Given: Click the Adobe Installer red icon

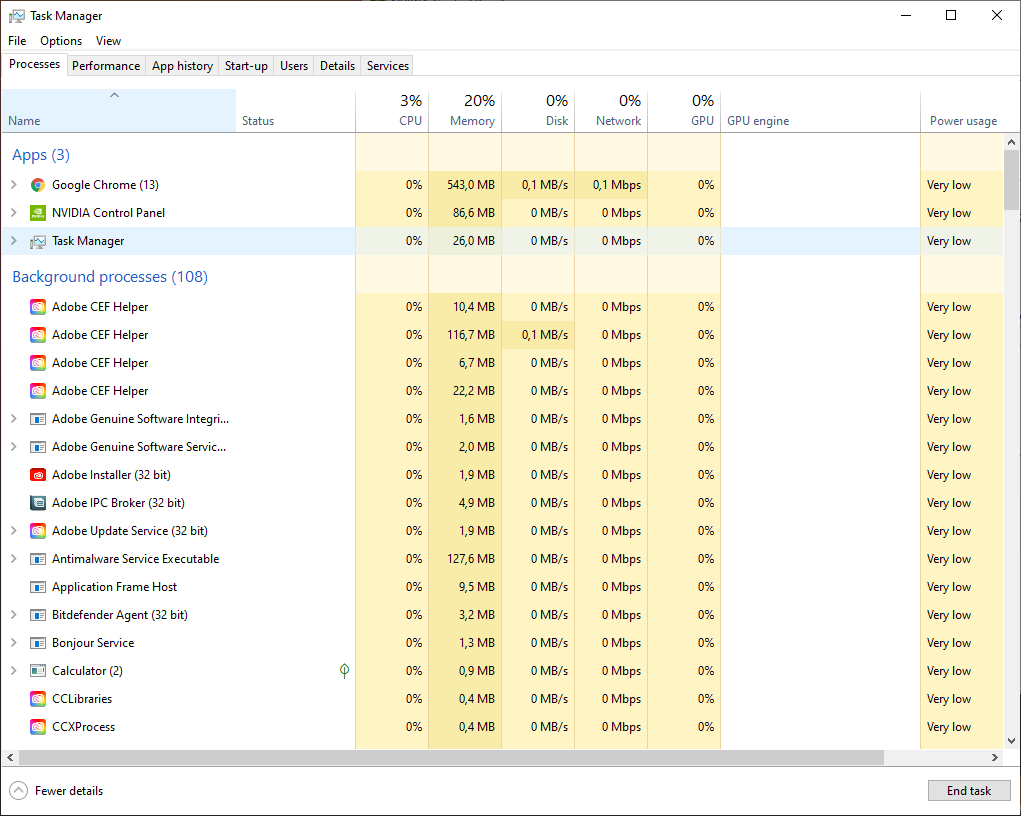Looking at the screenshot, I should pyautogui.click(x=38, y=475).
